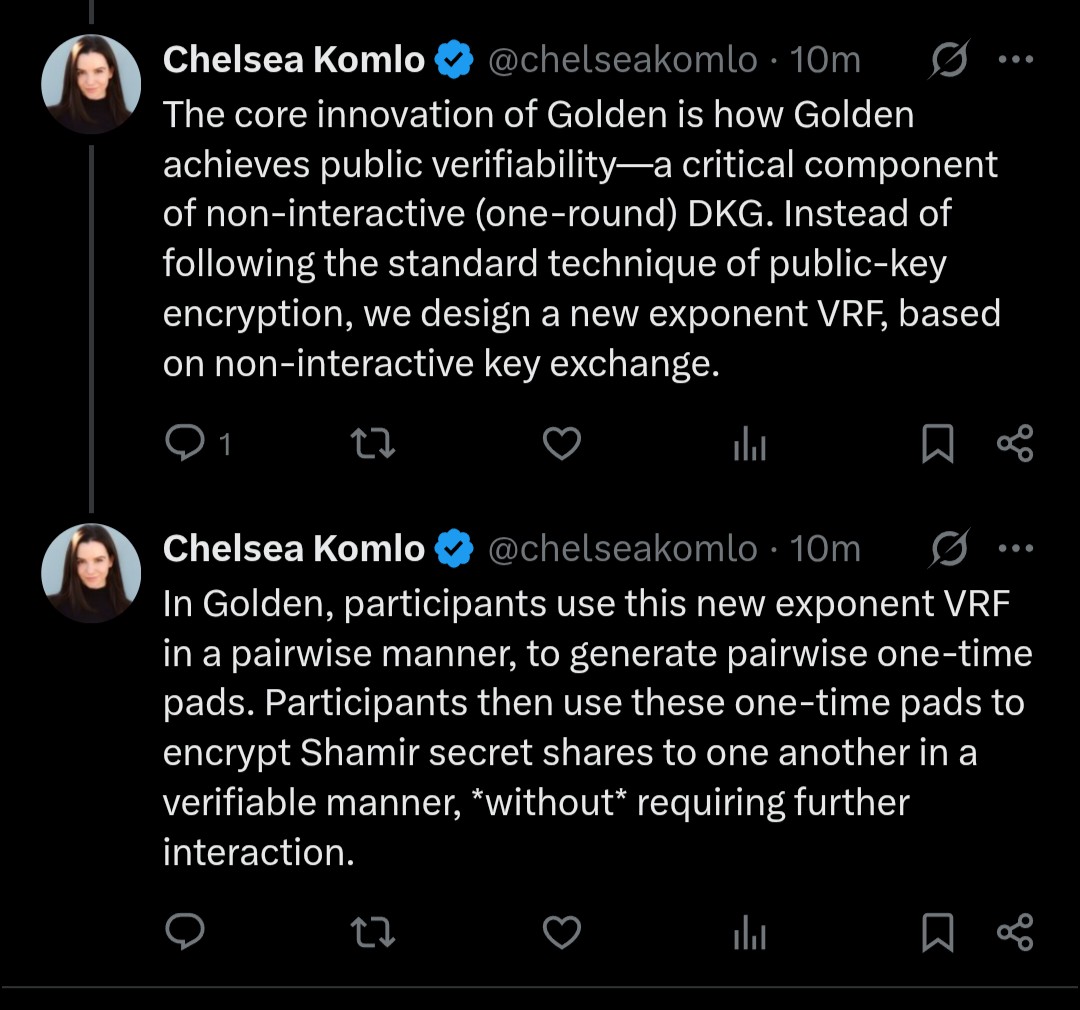Open more options menu on first tweet
The width and height of the screenshot is (1080, 1010).
(x=1015, y=60)
